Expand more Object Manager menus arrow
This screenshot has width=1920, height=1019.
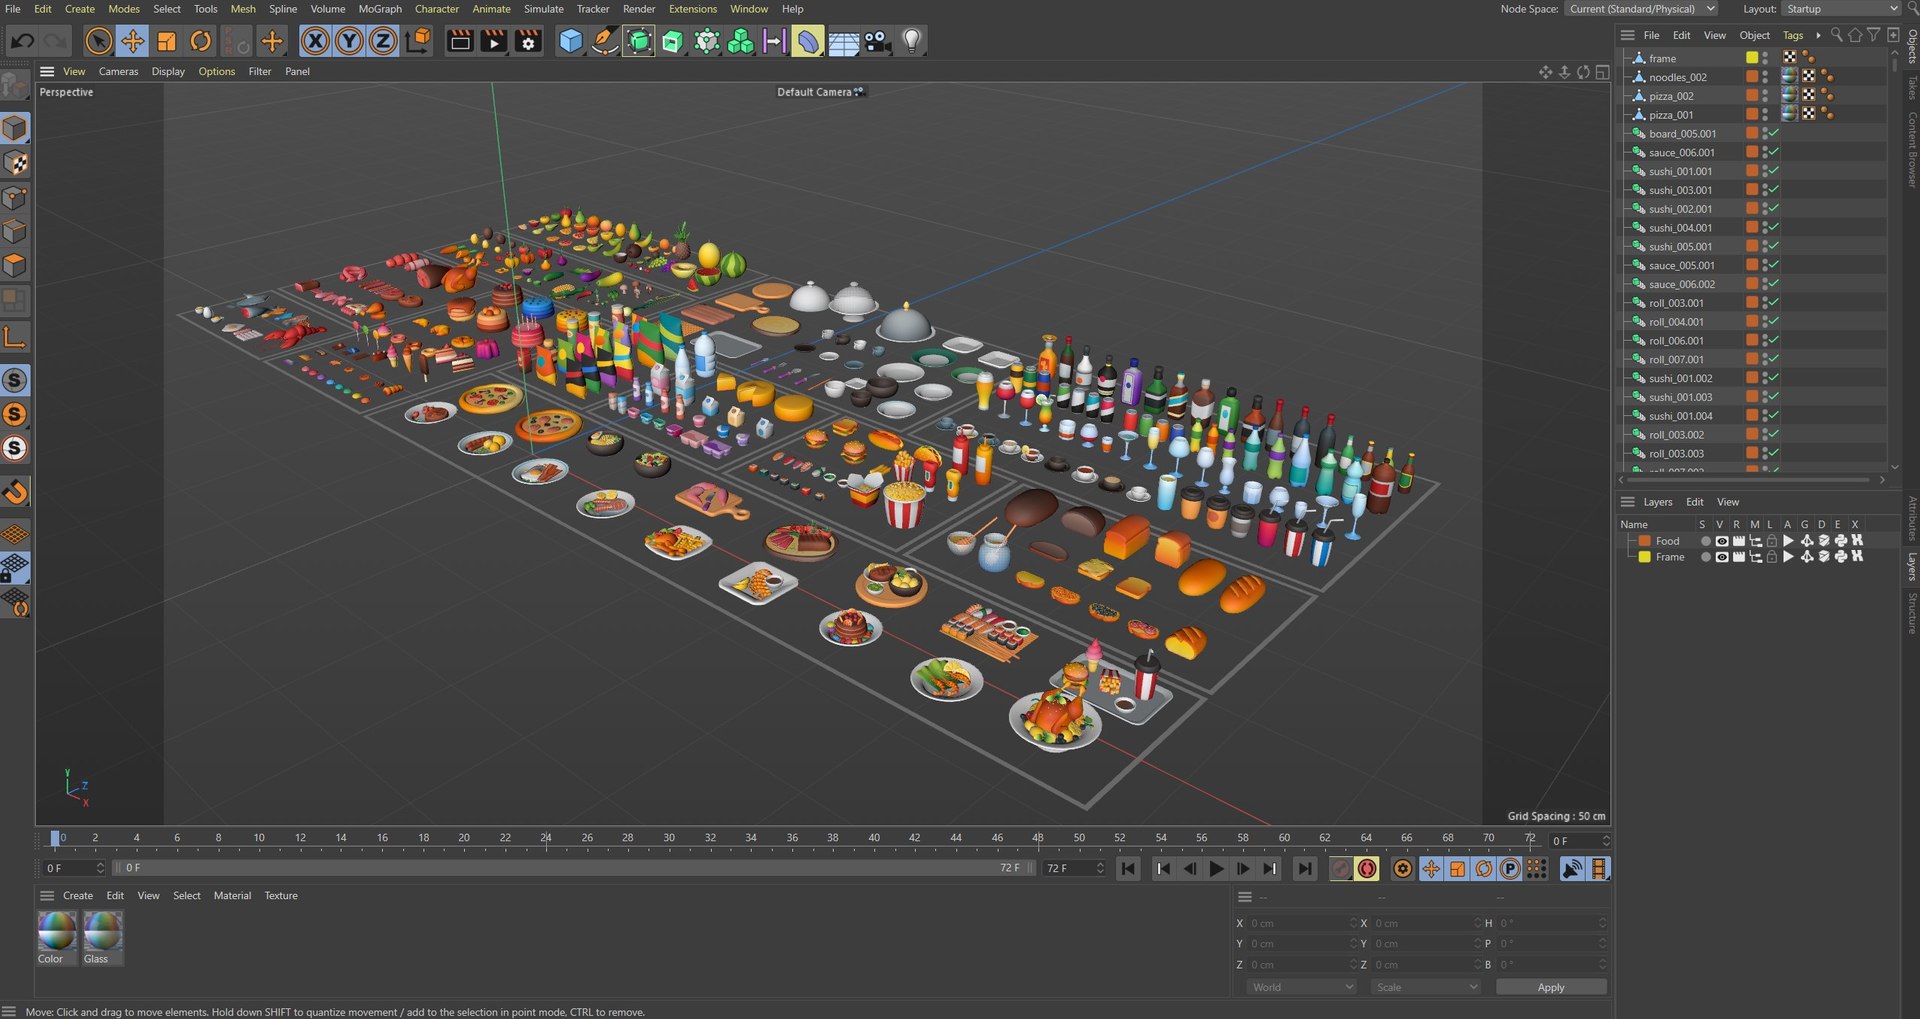click(x=1818, y=35)
